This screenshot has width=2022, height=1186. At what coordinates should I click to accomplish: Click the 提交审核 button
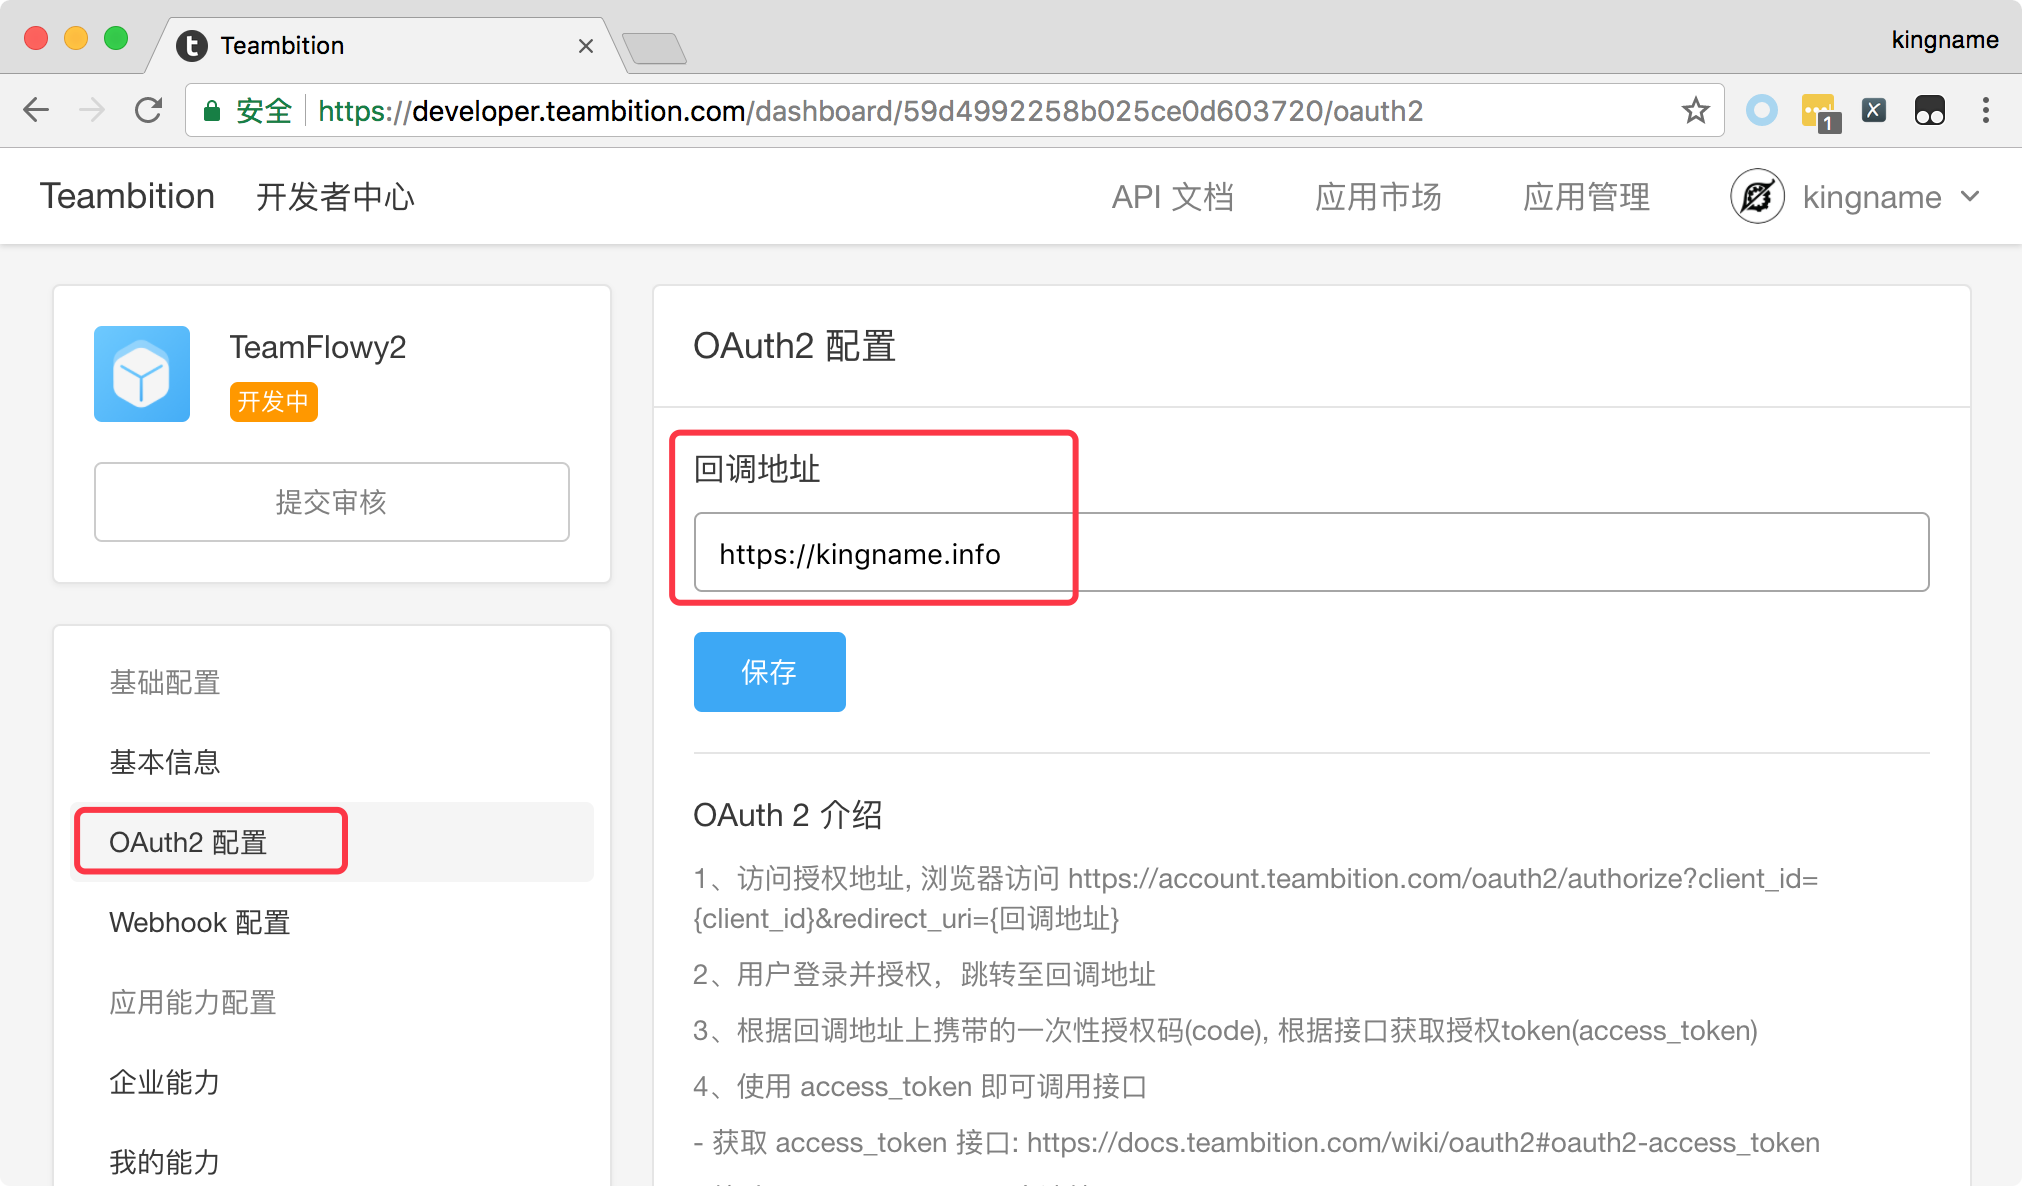[x=332, y=502]
